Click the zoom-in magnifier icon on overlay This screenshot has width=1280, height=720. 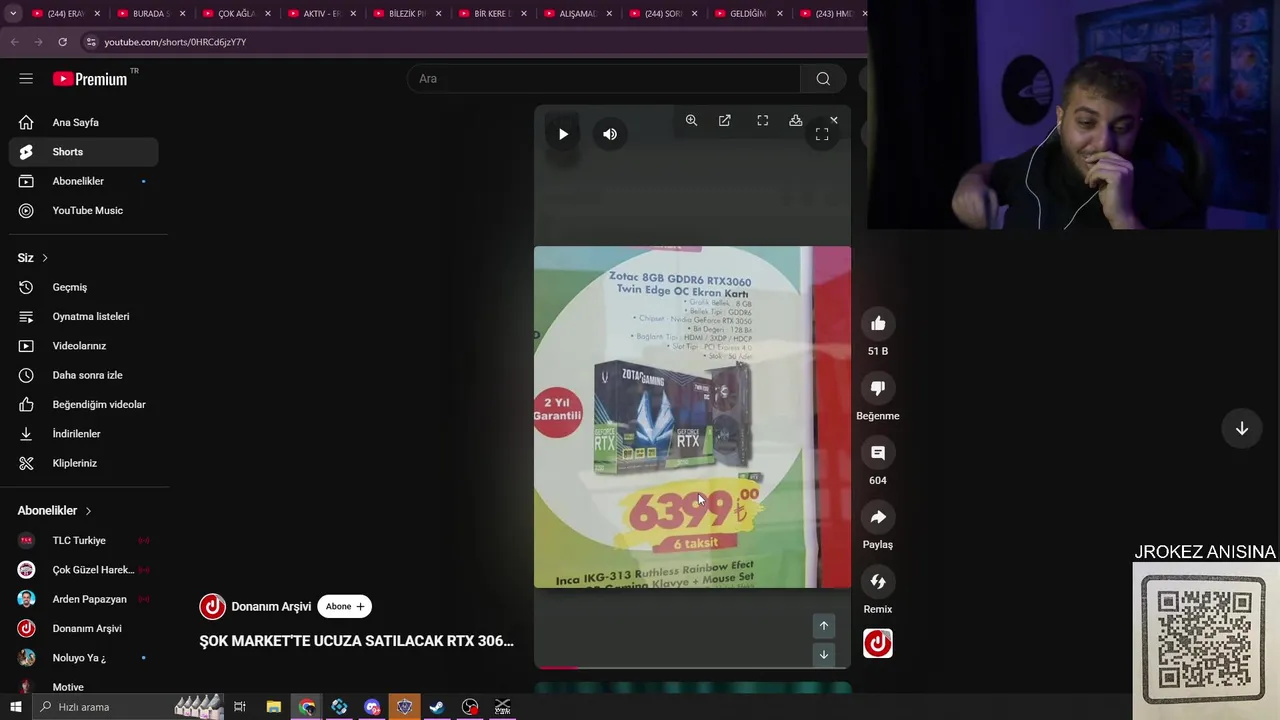click(691, 120)
